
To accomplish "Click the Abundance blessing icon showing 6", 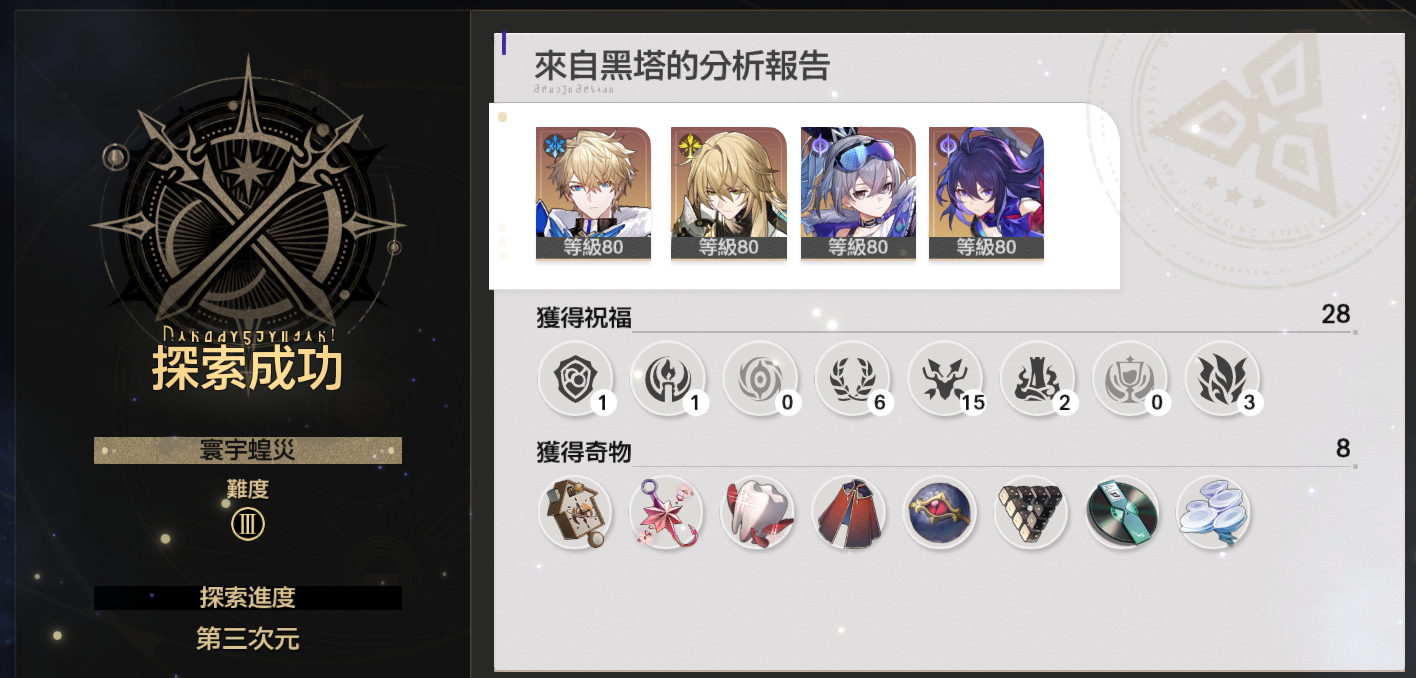I will (853, 379).
